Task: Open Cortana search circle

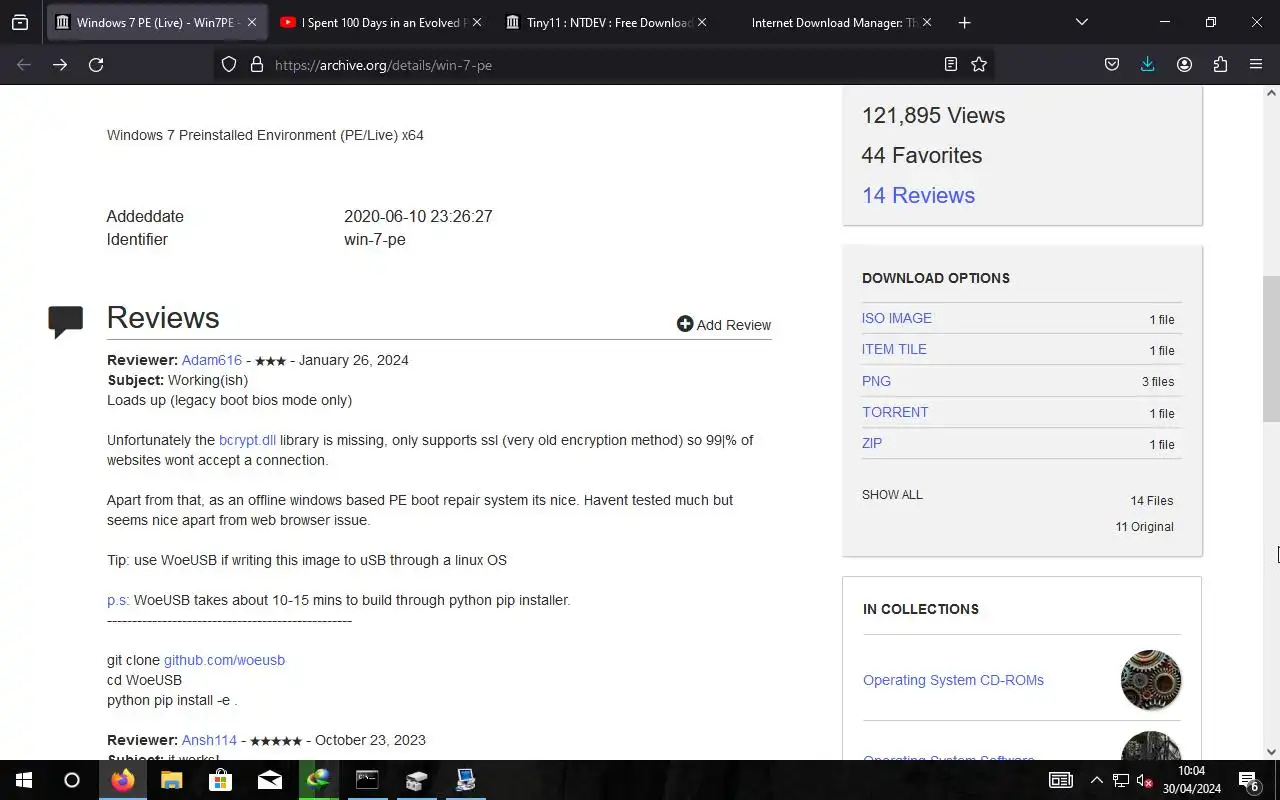Action: point(72,780)
